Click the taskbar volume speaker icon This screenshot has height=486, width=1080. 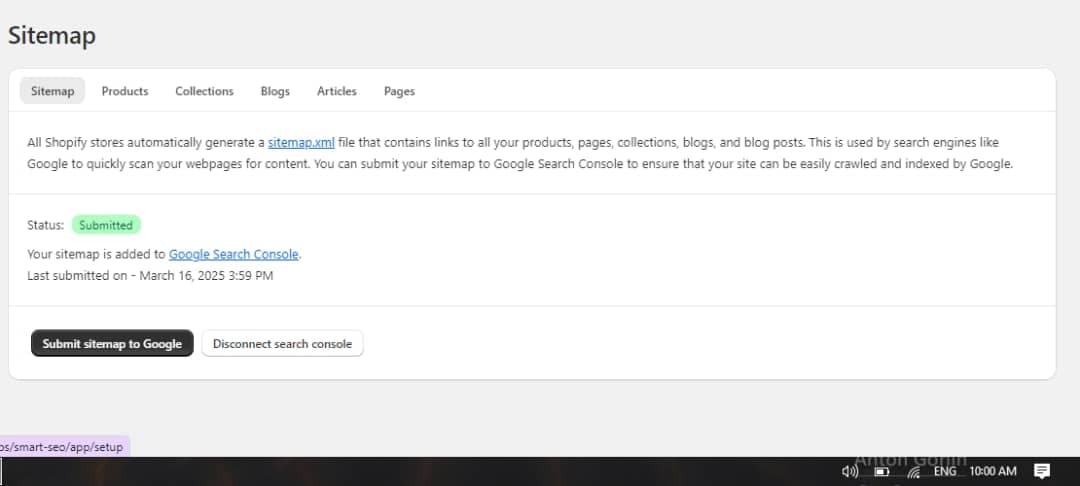click(x=850, y=472)
